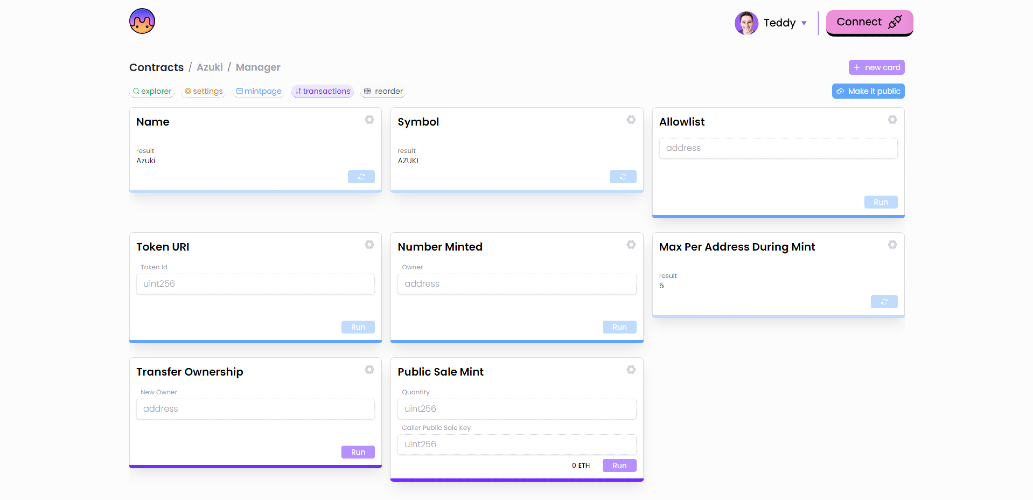1033x500 pixels.
Task: Focus the New Owner address field
Action: click(x=255, y=409)
